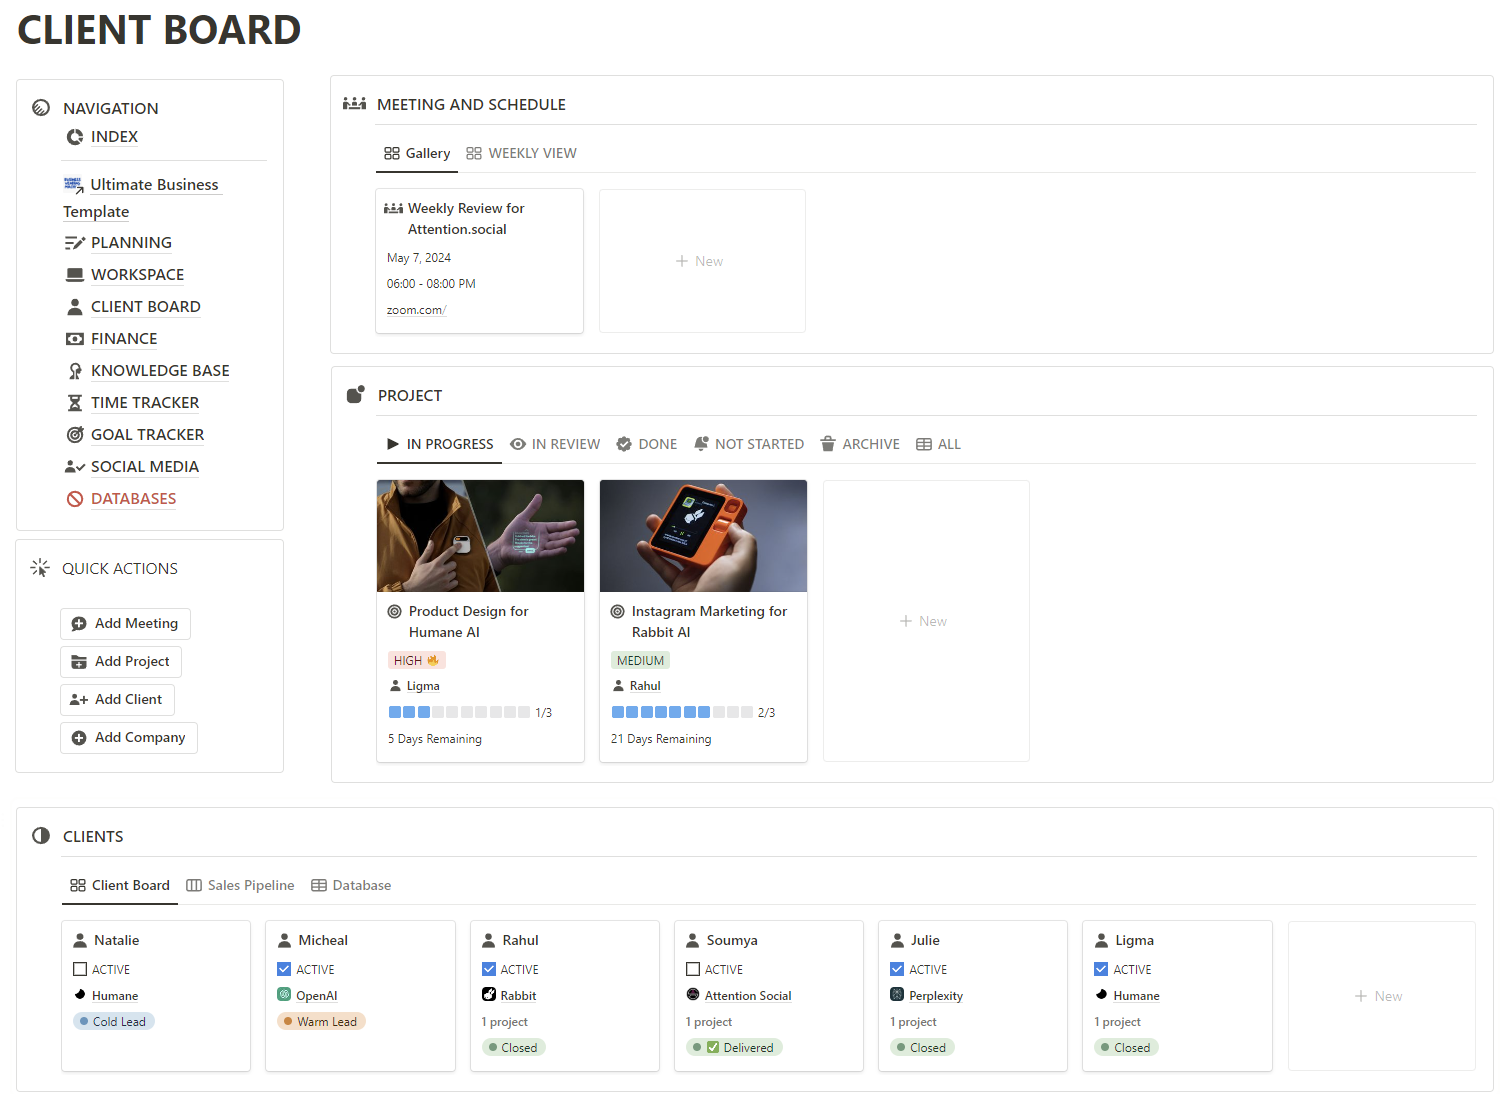Uncheck the ACTIVE box on Julie's card
The width and height of the screenshot is (1504, 1094).
897,969
